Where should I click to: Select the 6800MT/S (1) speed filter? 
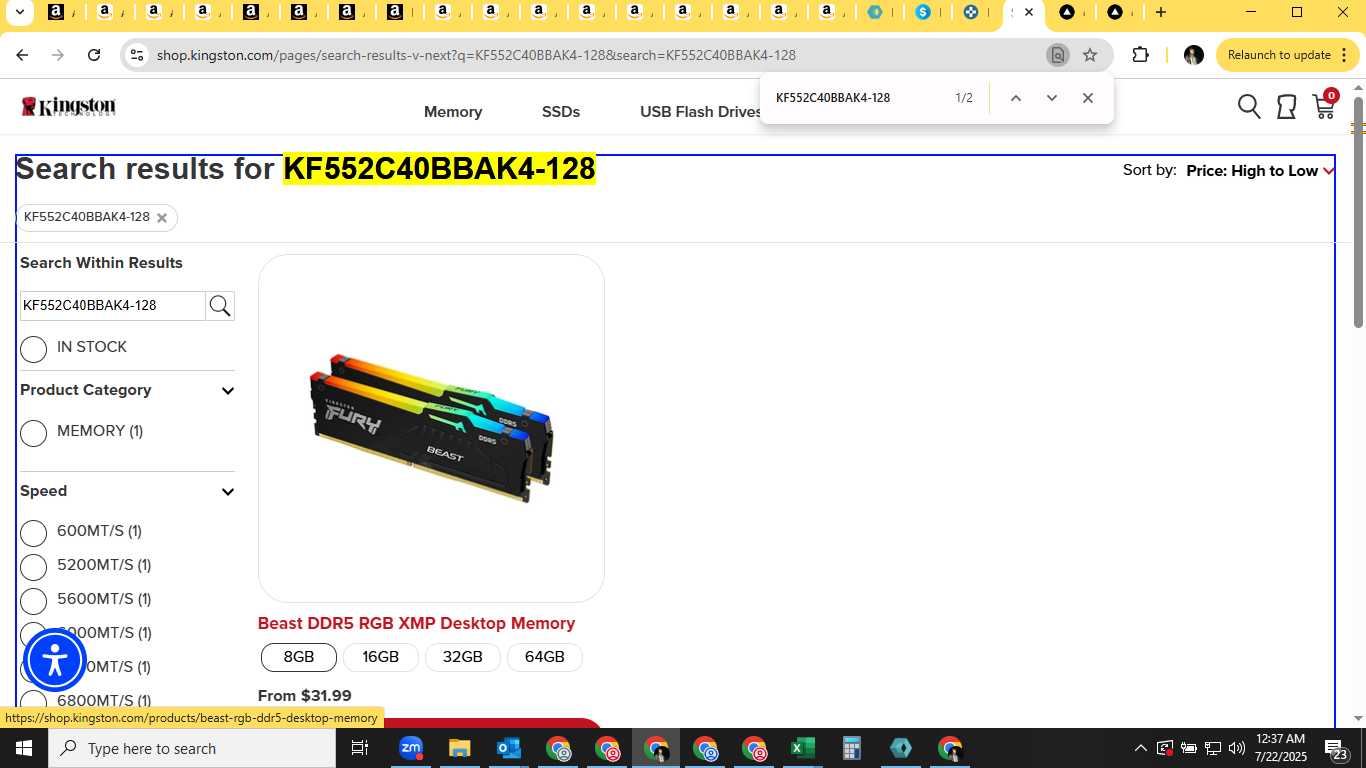pos(34,702)
